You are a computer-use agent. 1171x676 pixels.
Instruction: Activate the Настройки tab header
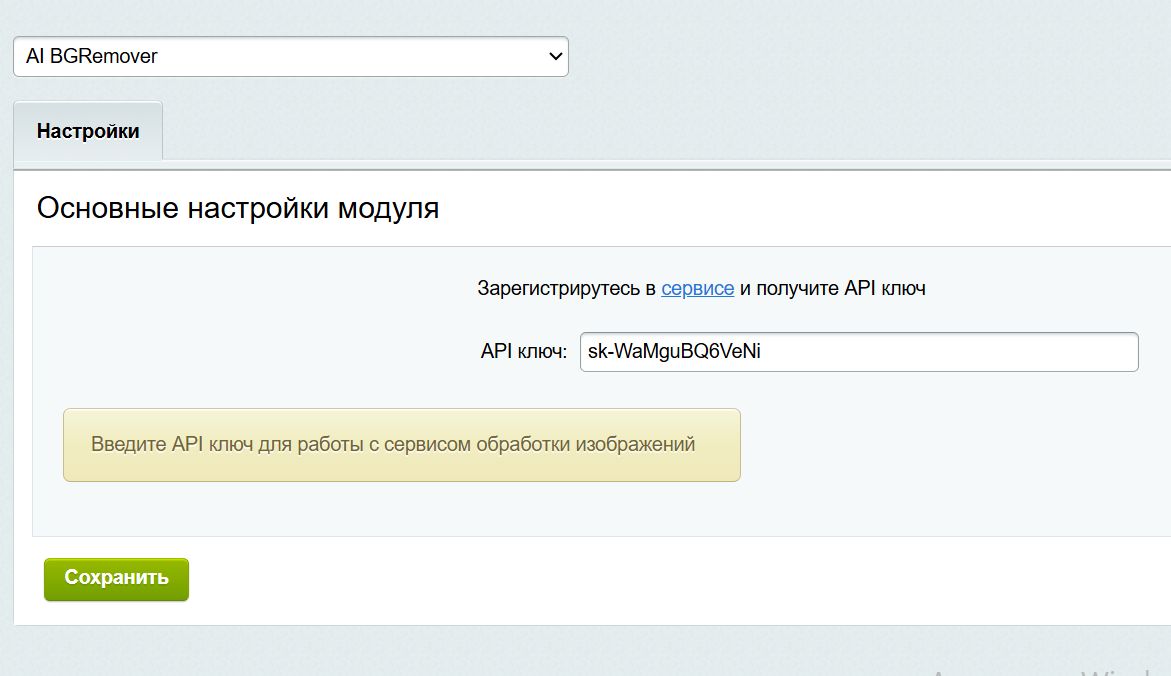(x=88, y=130)
